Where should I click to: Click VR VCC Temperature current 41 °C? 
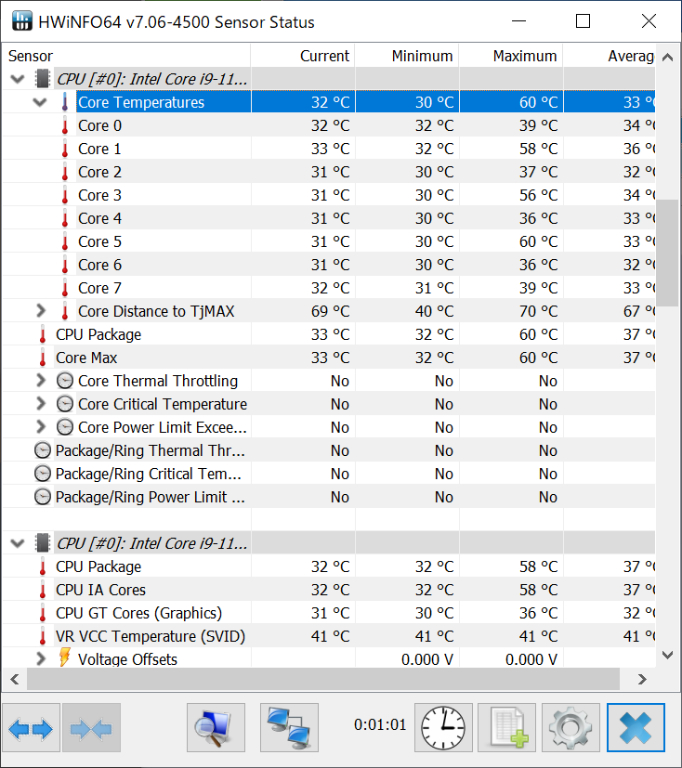[x=330, y=636]
